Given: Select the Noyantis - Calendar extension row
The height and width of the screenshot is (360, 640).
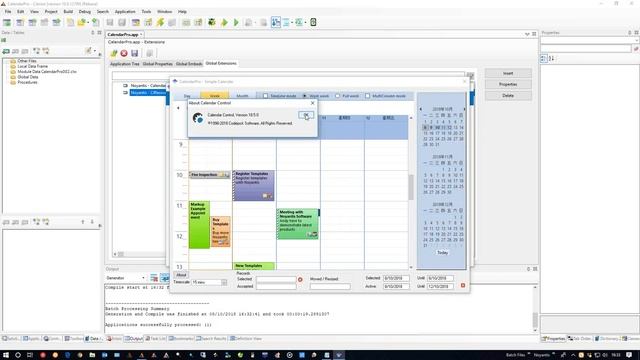Looking at the screenshot, I should click(148, 86).
